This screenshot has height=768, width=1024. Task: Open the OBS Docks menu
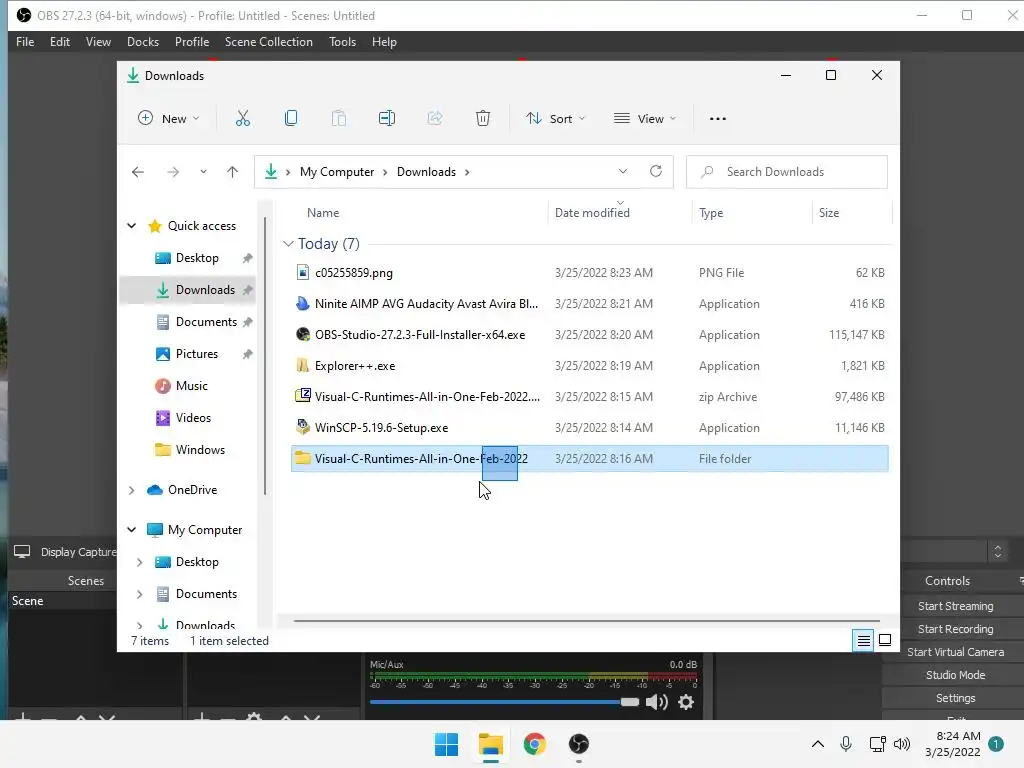pyautogui.click(x=143, y=42)
